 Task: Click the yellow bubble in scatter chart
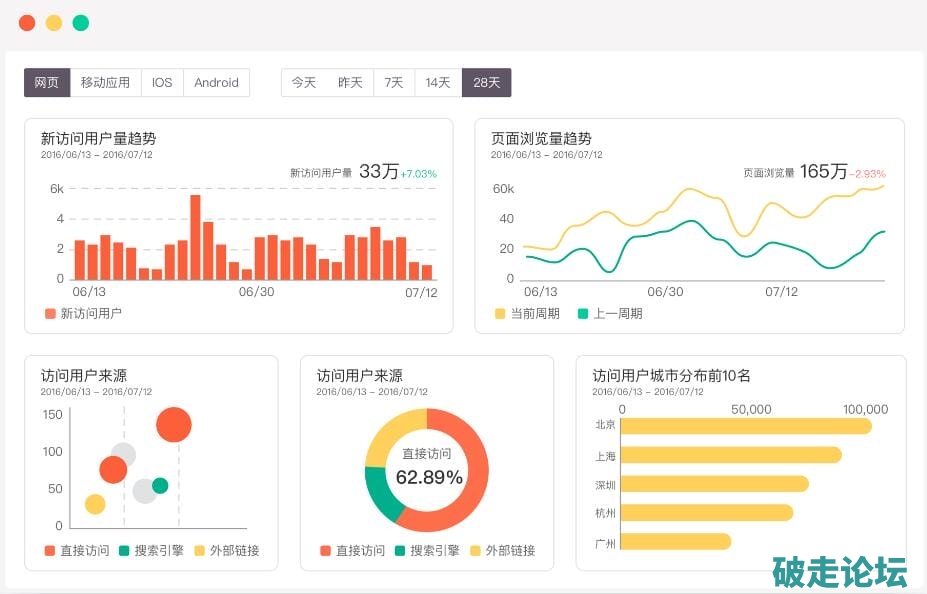[95, 504]
